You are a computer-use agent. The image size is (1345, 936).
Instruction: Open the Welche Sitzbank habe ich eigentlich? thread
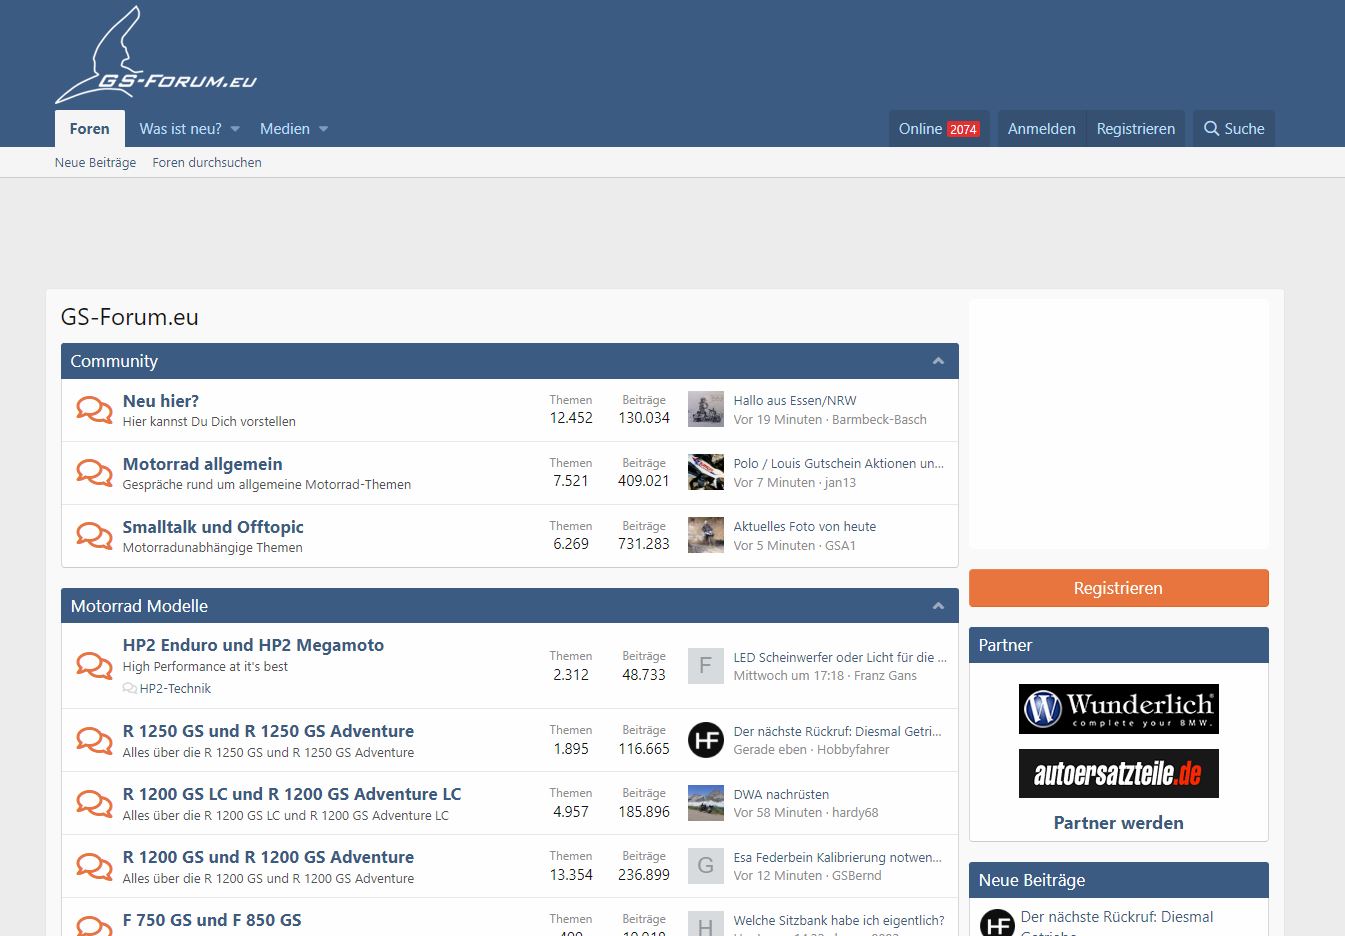[x=839, y=921]
